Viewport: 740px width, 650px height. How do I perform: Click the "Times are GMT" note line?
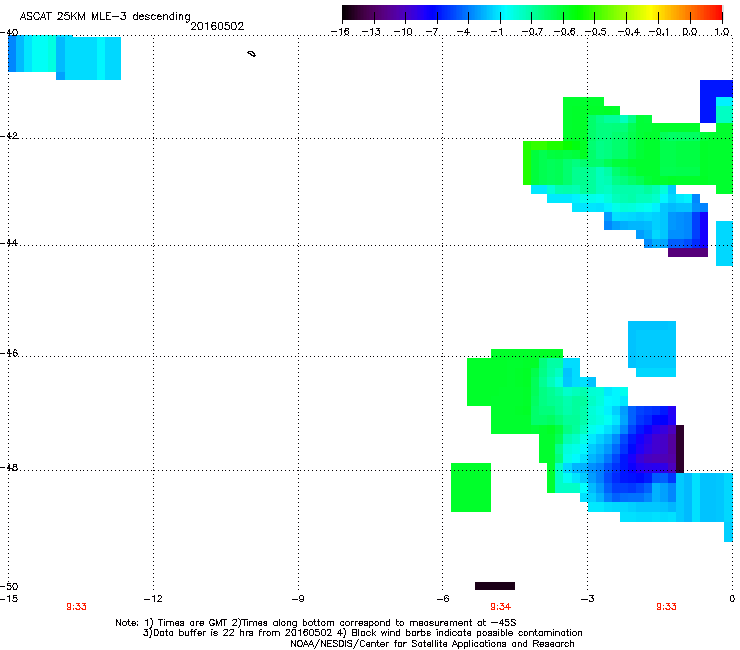coord(315,623)
